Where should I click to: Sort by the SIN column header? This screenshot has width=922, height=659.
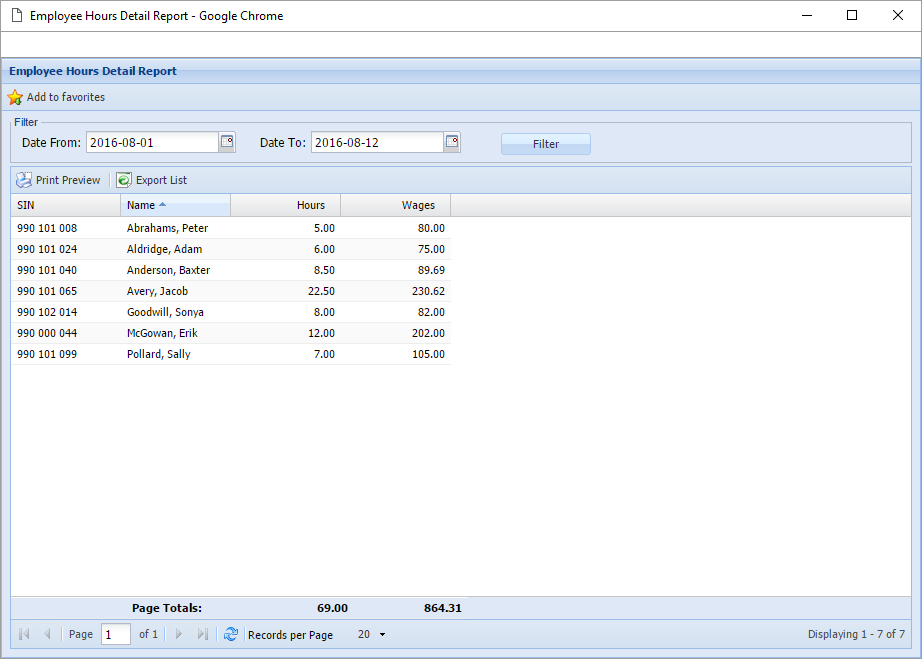click(x=65, y=205)
